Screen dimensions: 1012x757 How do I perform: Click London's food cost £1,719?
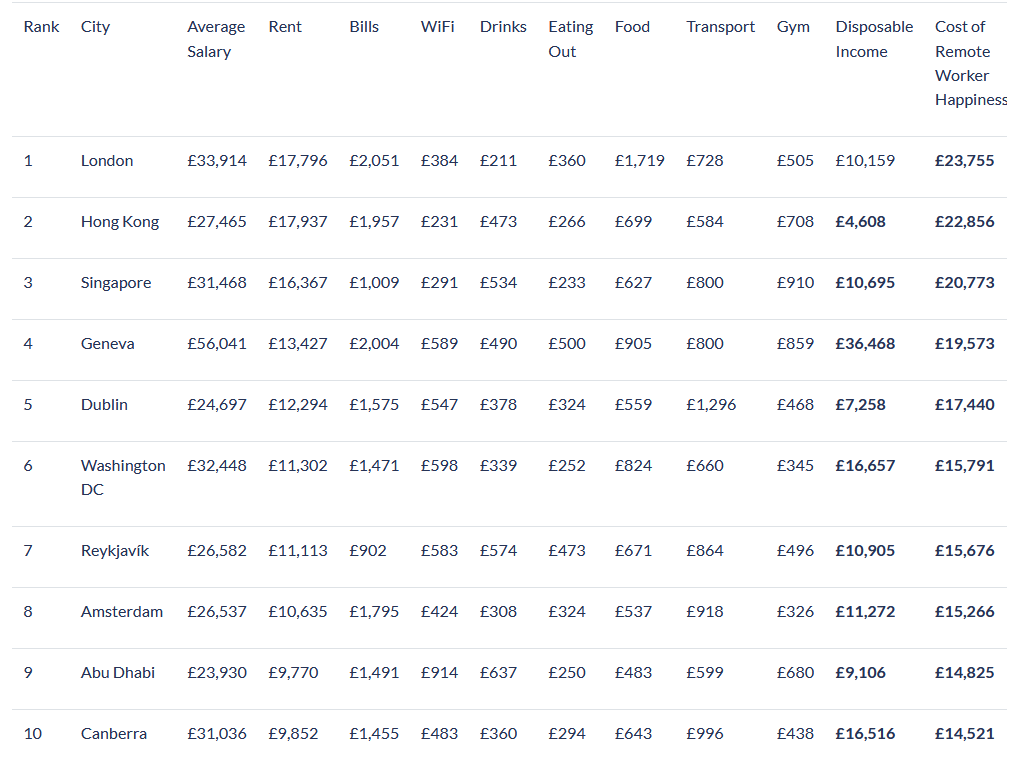click(x=639, y=160)
